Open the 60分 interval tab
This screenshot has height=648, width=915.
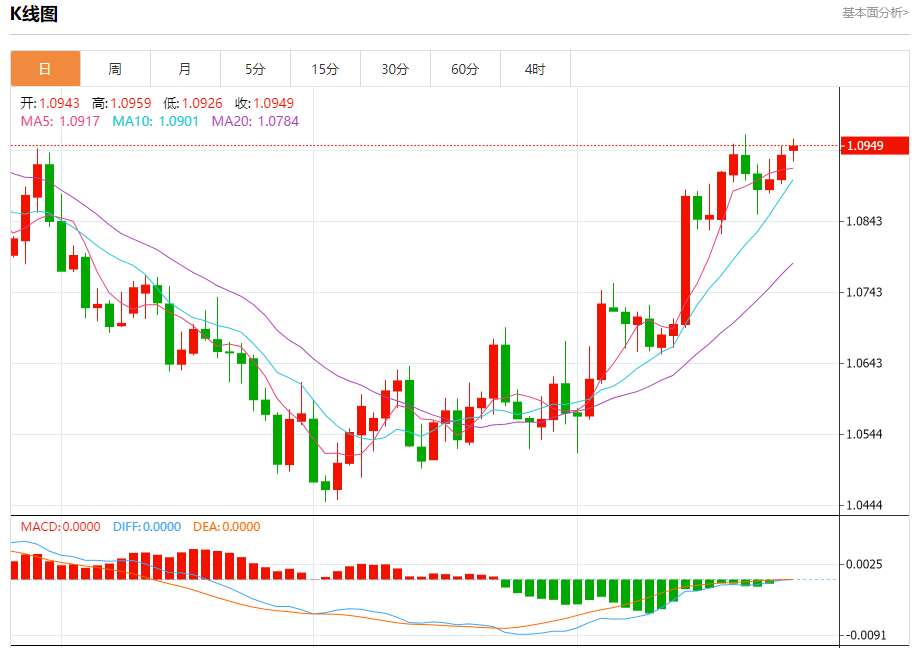tap(466, 69)
